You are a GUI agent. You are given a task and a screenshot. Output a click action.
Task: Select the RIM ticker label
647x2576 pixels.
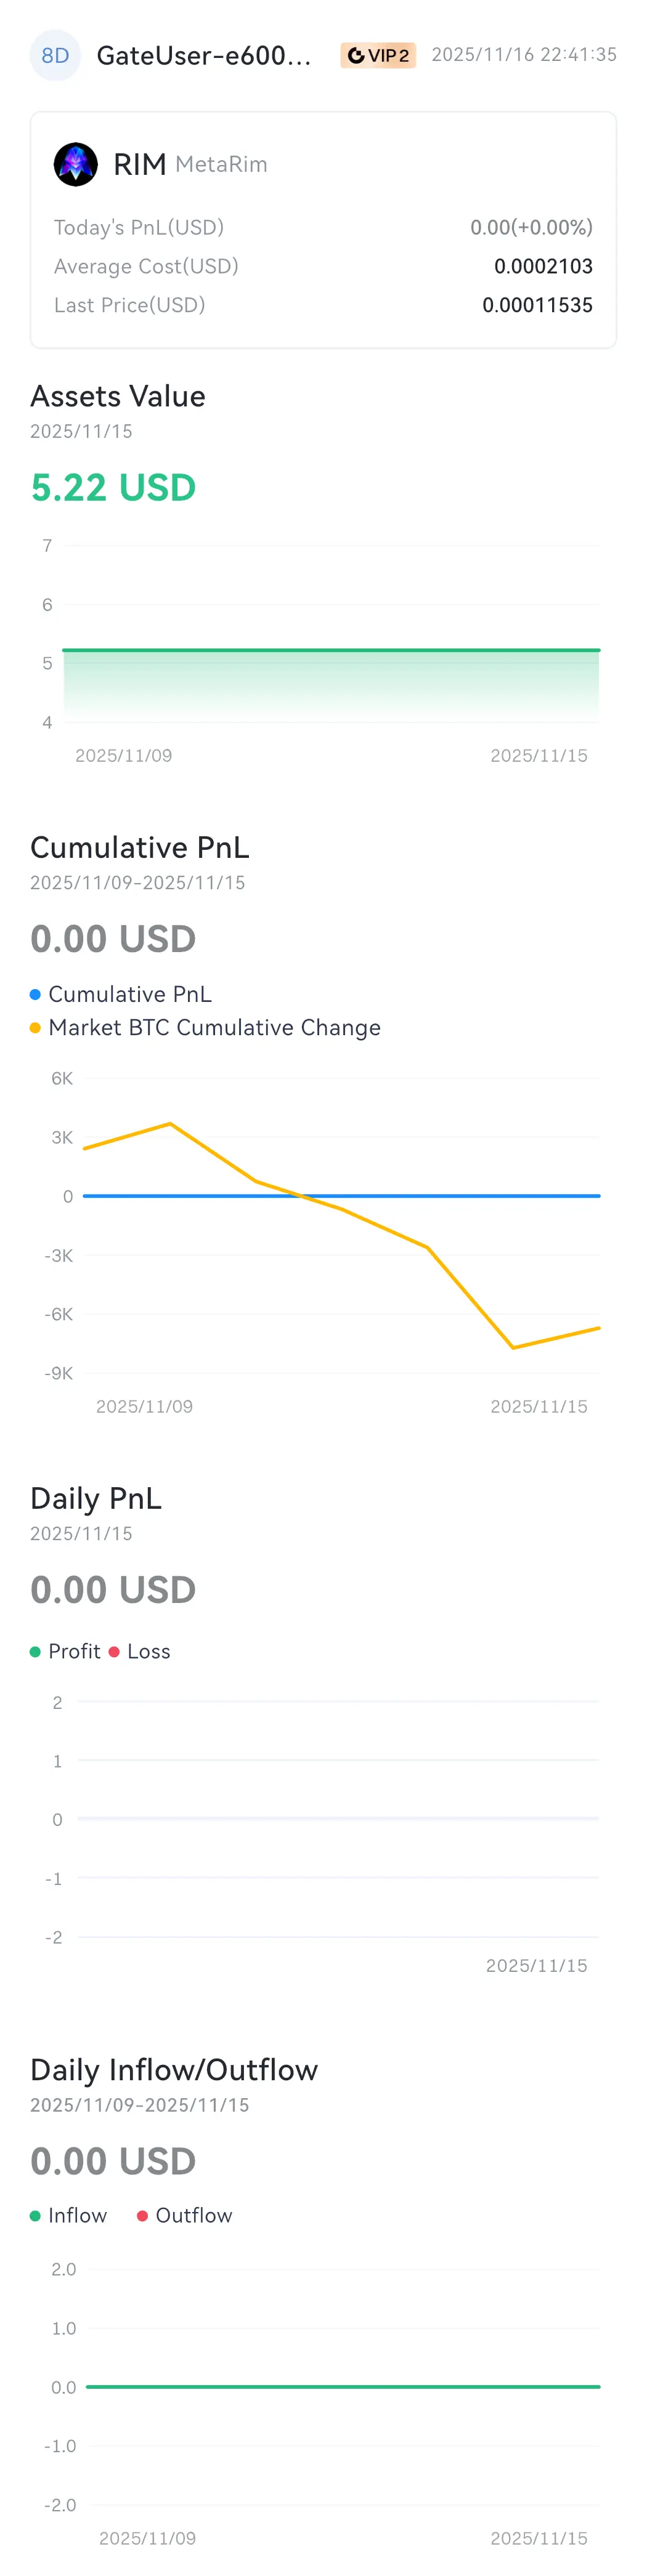pos(139,164)
